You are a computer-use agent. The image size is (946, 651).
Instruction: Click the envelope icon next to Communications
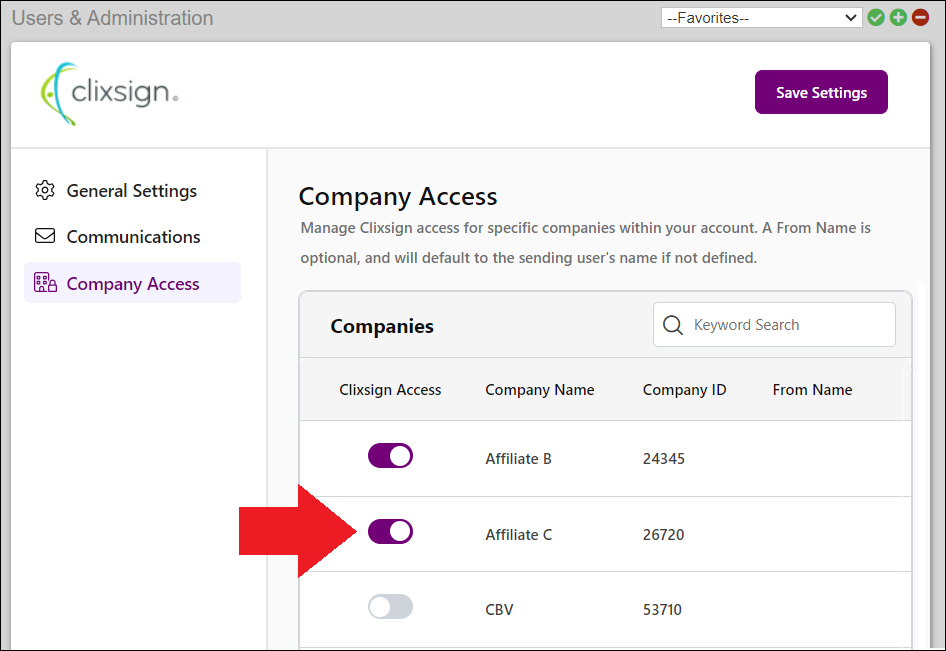[45, 236]
